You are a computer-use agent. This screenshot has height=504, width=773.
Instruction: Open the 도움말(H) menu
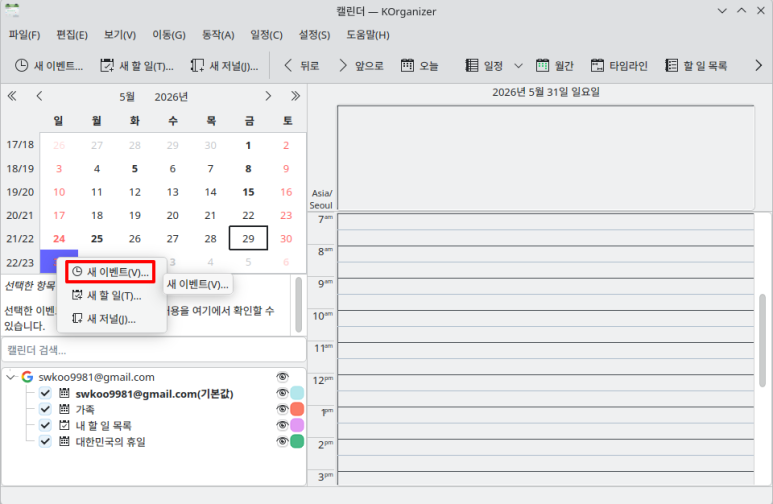[x=368, y=35]
